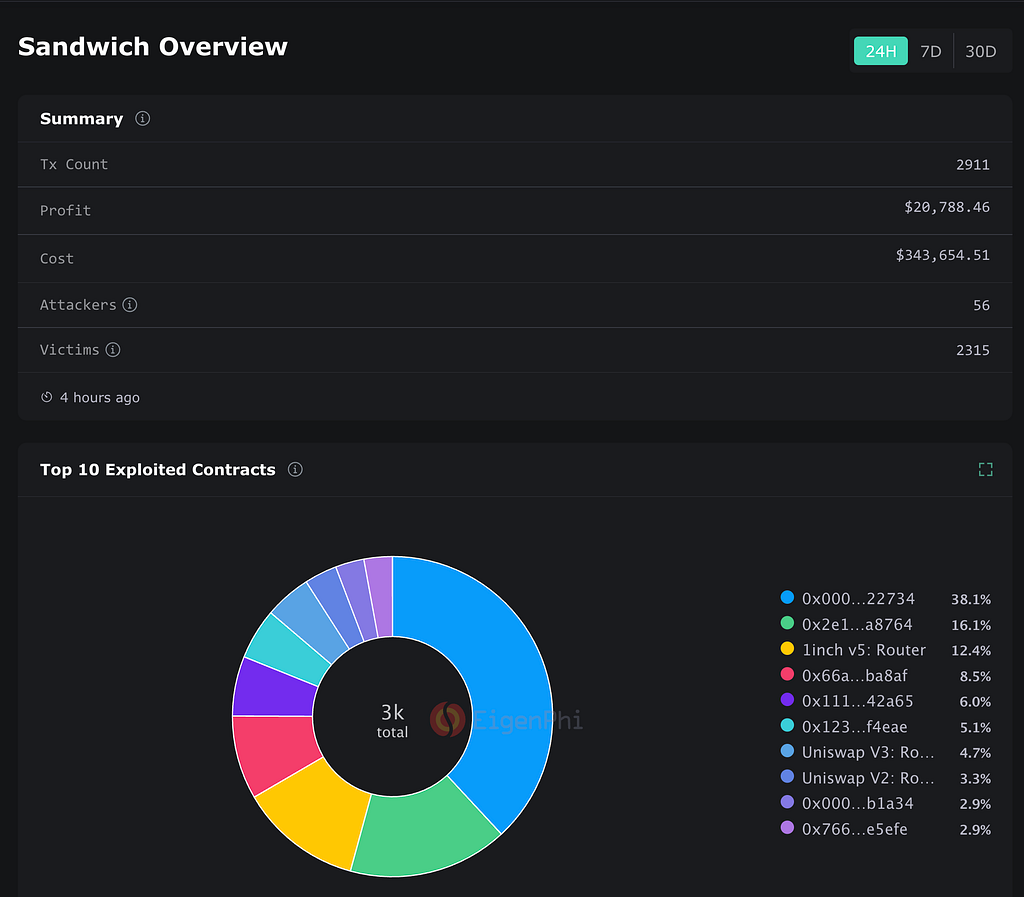Click the teal 0x123...f4eae legend dot

(787, 725)
